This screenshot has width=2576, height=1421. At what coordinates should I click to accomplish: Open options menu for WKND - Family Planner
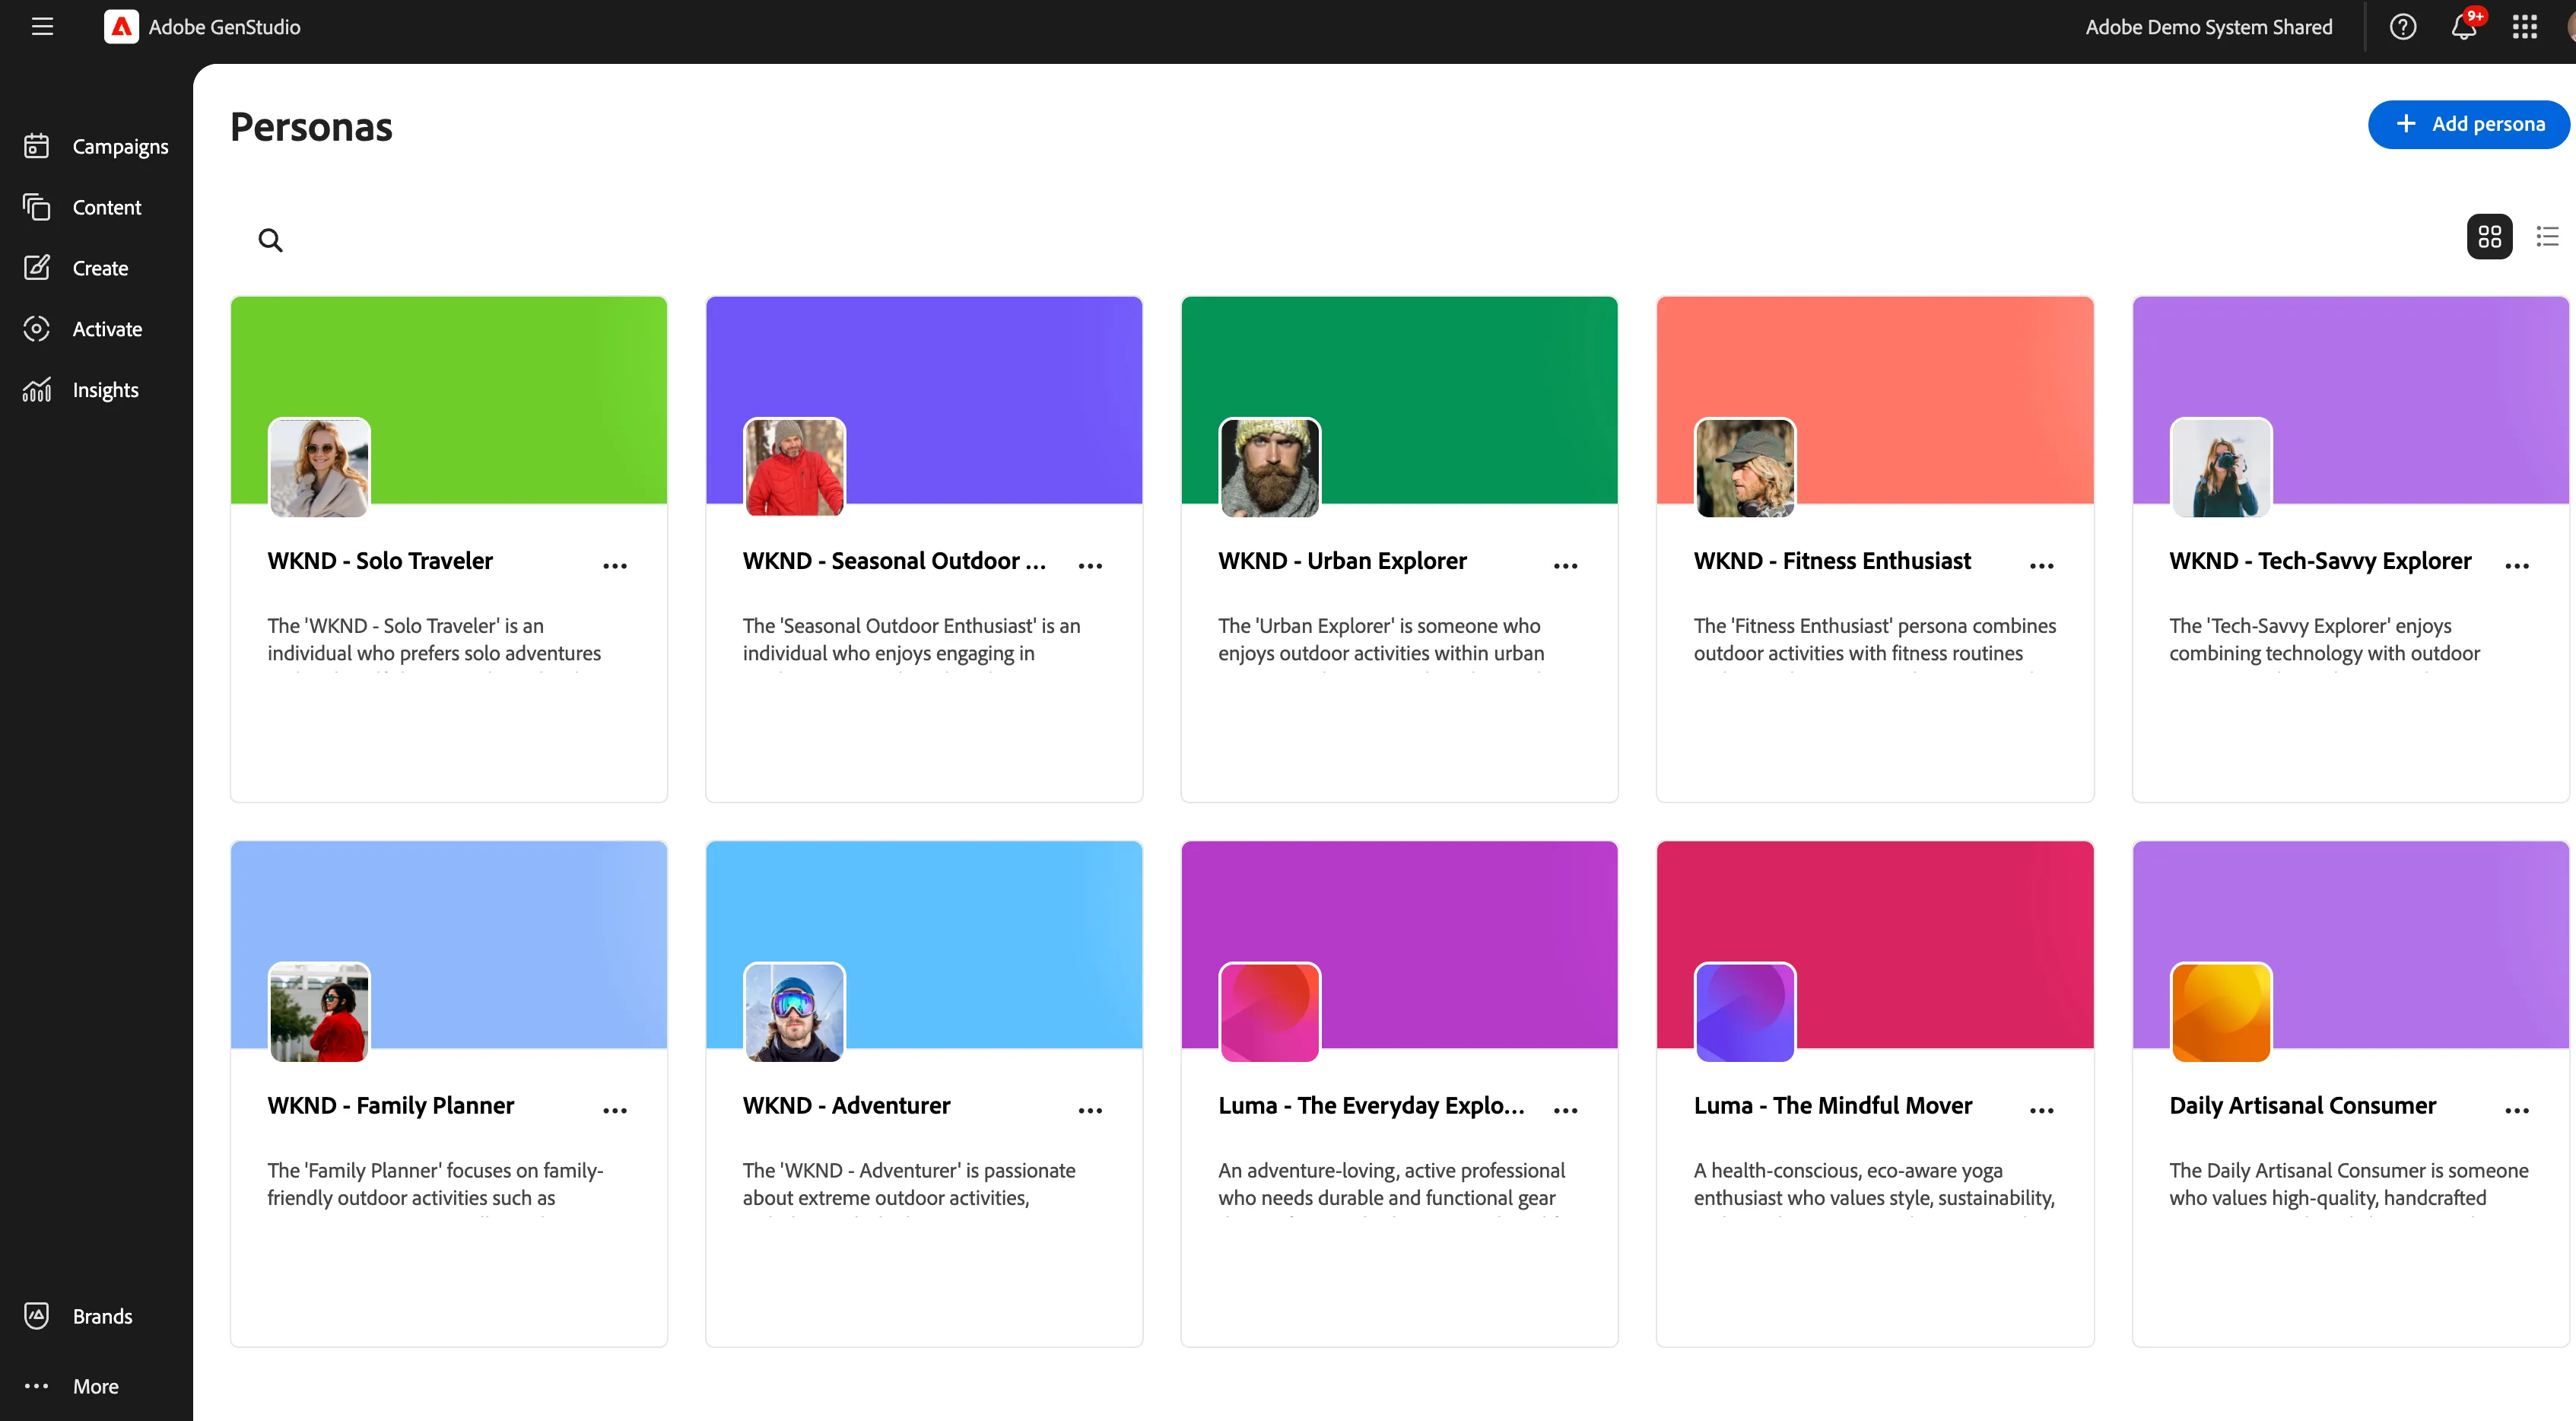coord(615,1110)
